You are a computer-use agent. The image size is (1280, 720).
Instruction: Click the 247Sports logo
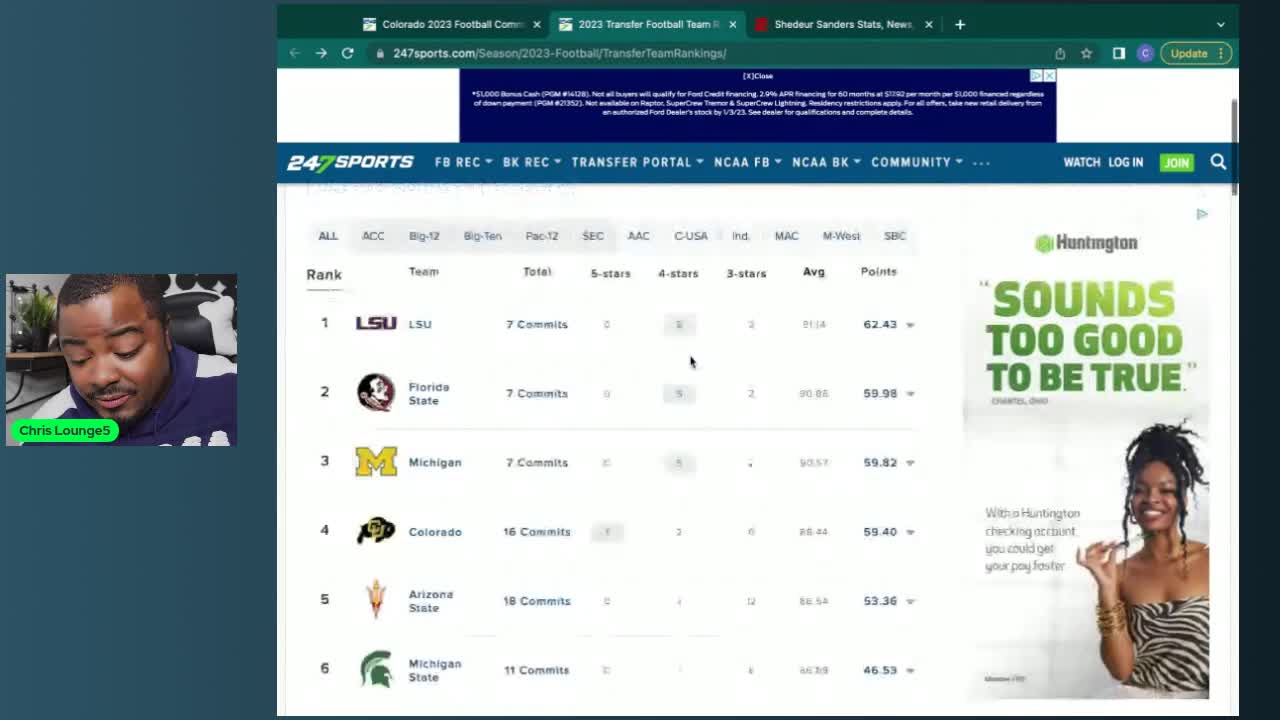point(350,162)
